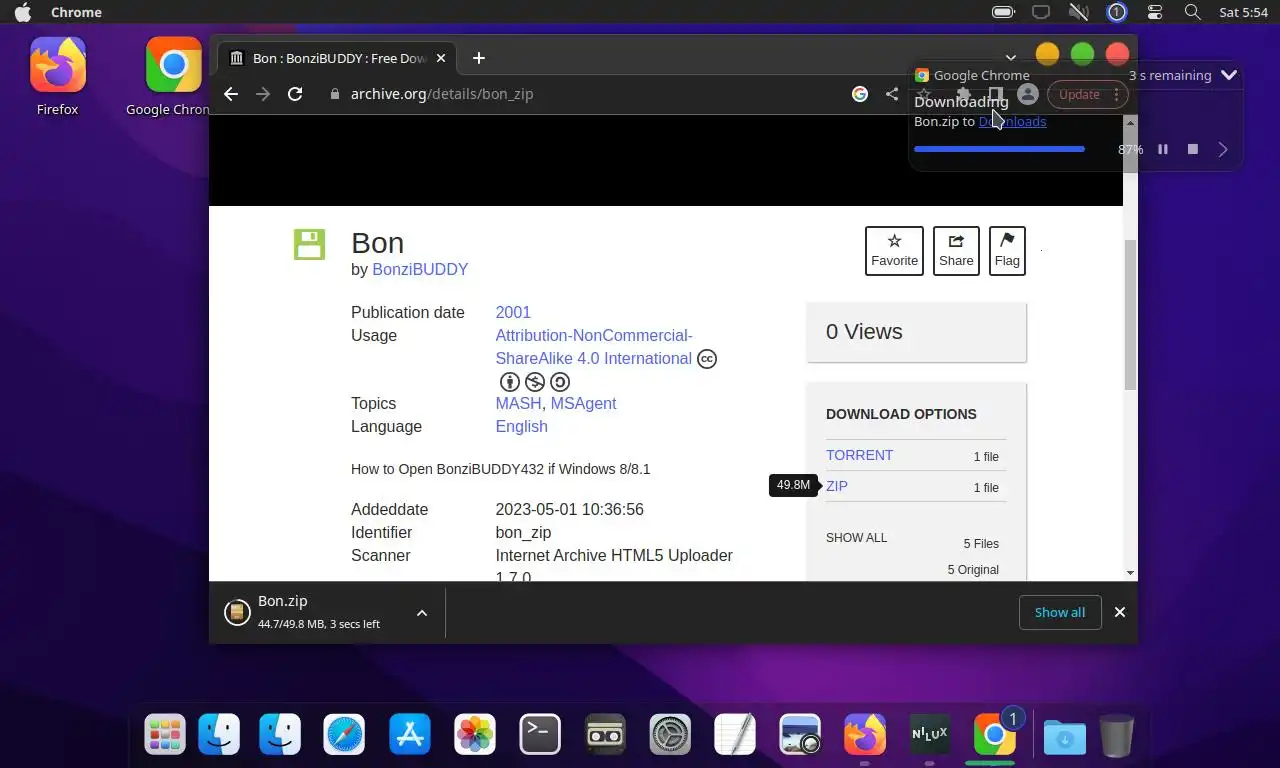Close the BonziBUDDY browser tab

[442, 58]
